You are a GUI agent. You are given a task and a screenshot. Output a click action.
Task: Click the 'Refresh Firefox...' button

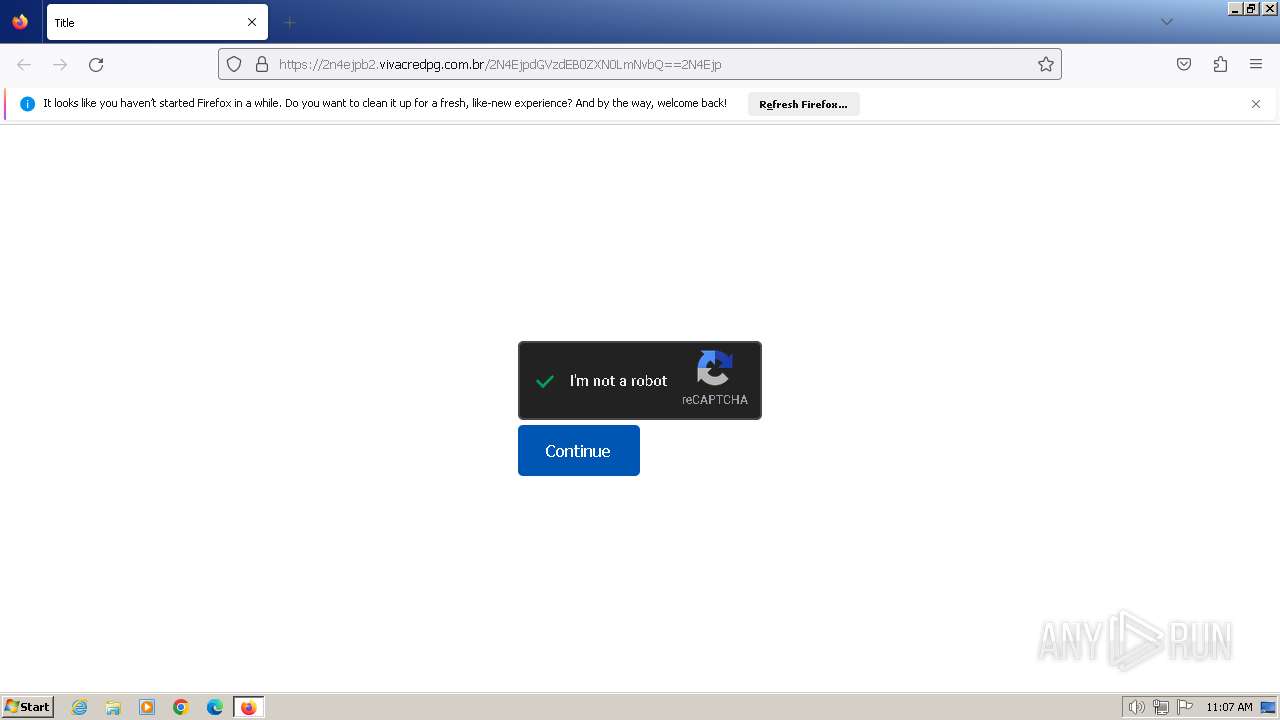coord(803,104)
